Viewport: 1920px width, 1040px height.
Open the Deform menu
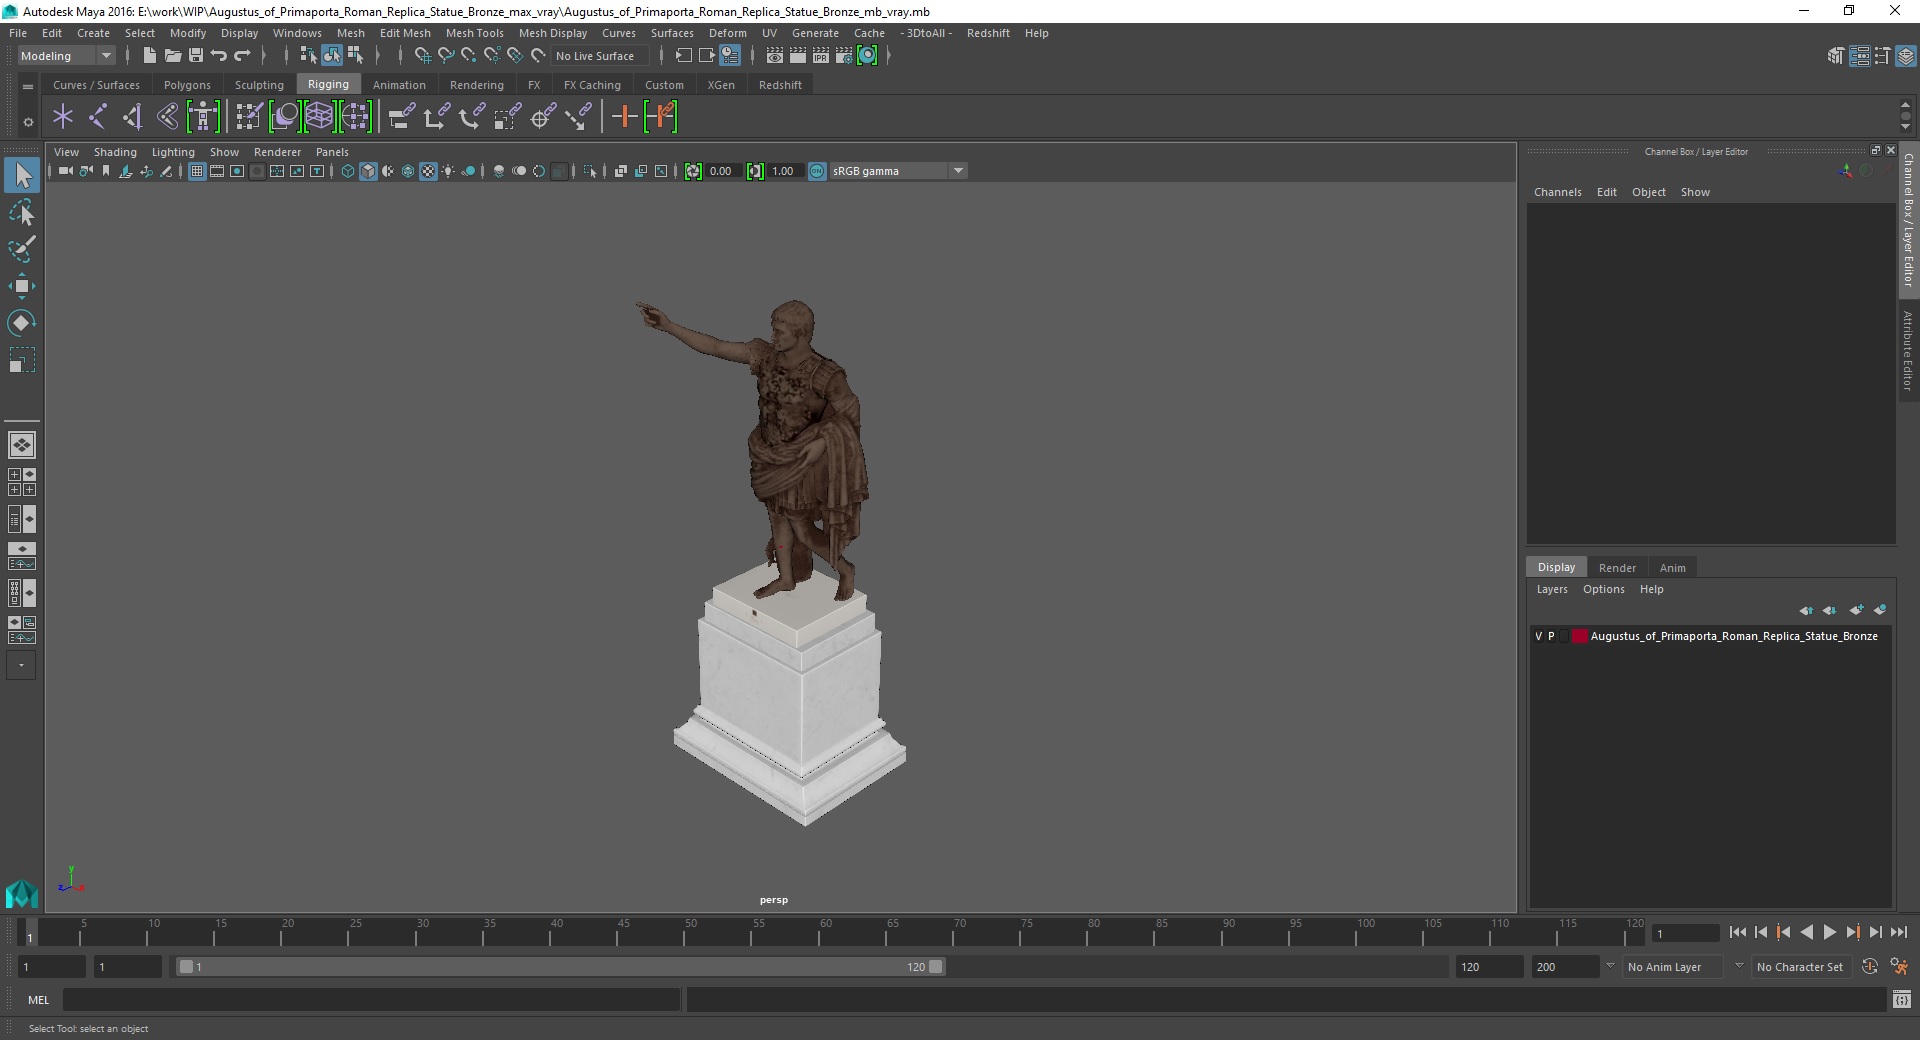727,33
